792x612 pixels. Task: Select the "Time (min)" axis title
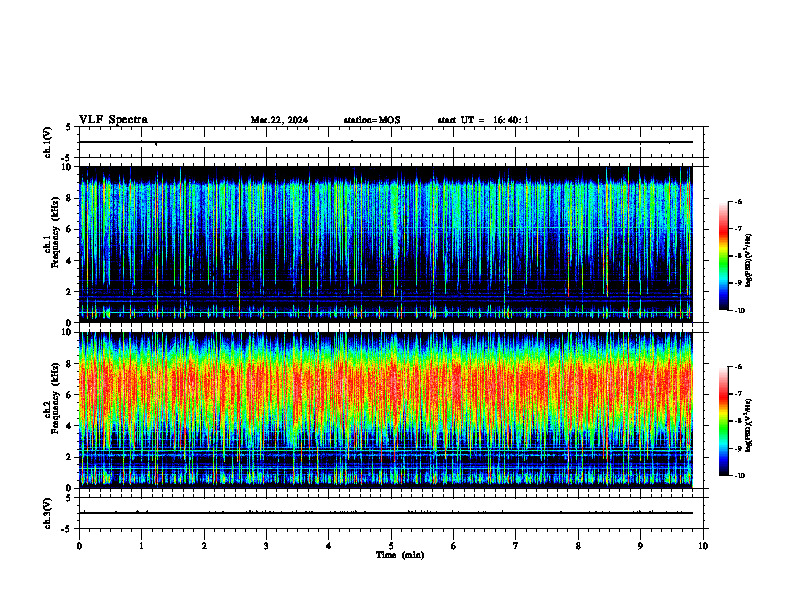click(x=400, y=555)
